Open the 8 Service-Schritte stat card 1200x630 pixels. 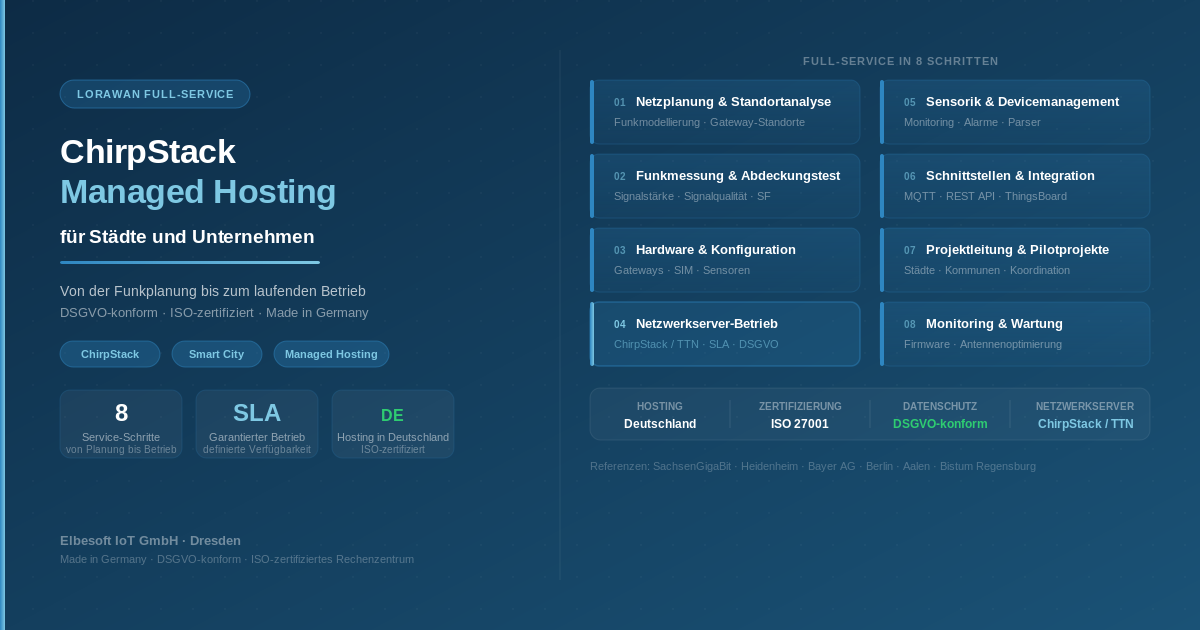click(121, 424)
